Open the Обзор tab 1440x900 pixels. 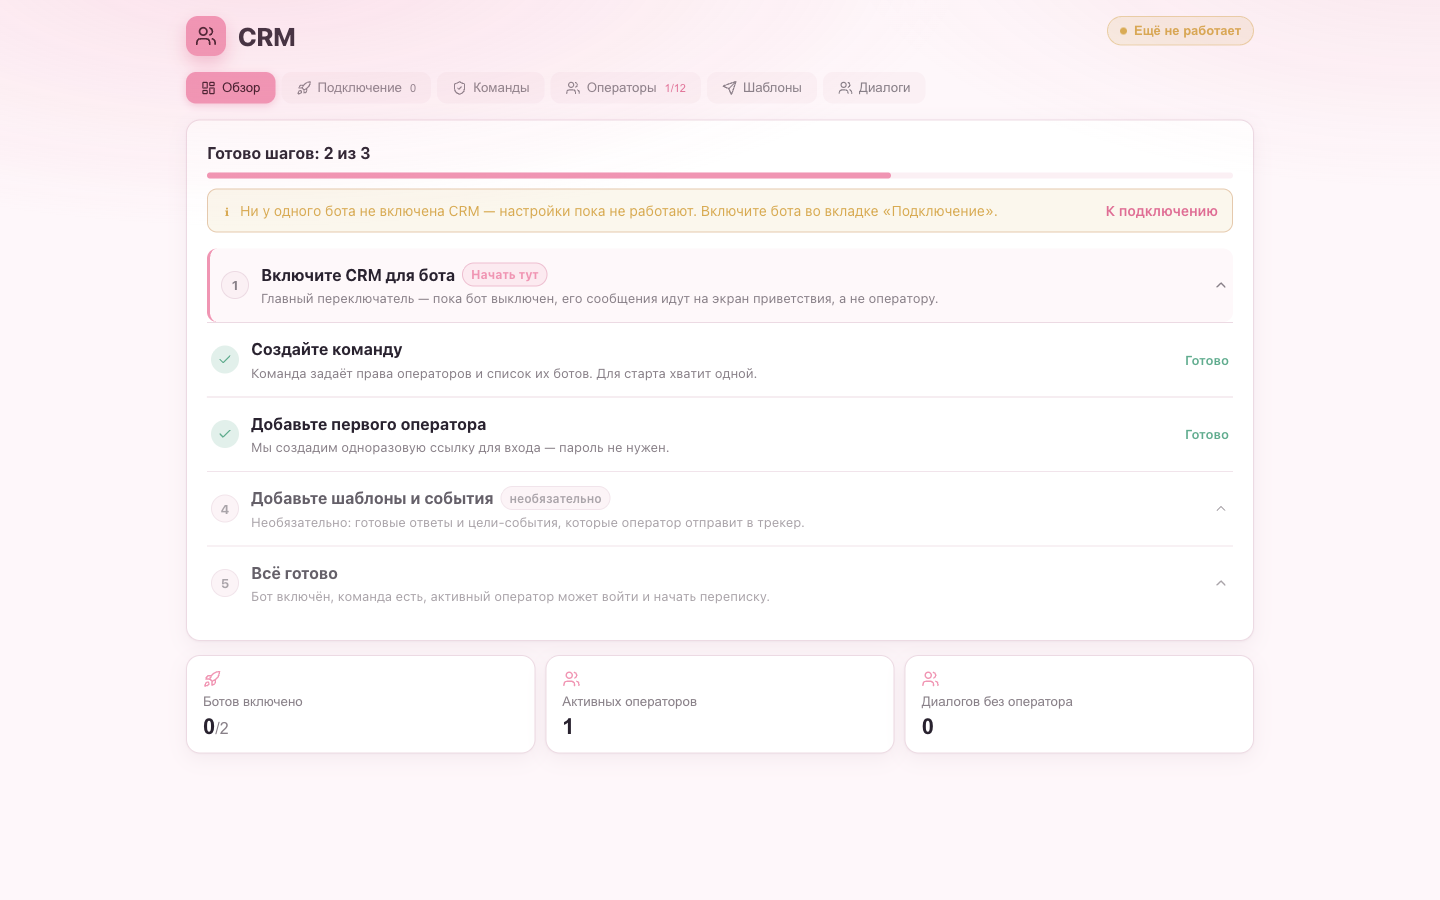(231, 88)
